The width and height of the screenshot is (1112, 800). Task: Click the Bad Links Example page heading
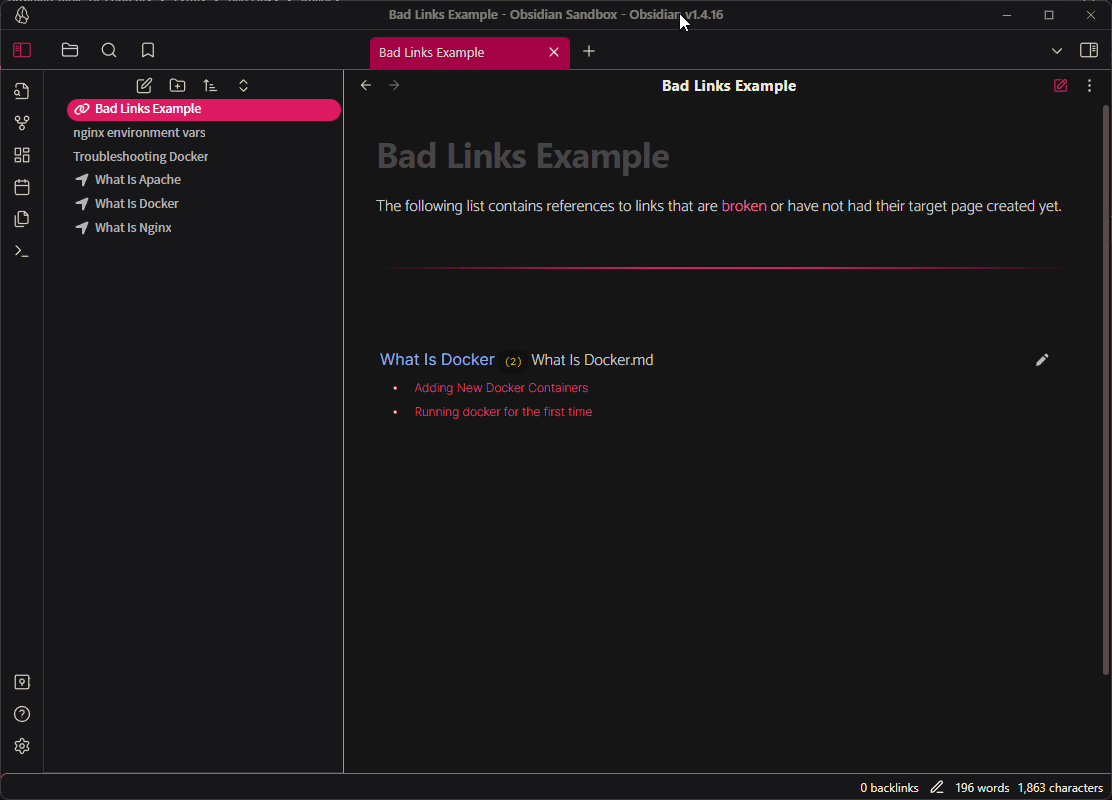point(523,156)
